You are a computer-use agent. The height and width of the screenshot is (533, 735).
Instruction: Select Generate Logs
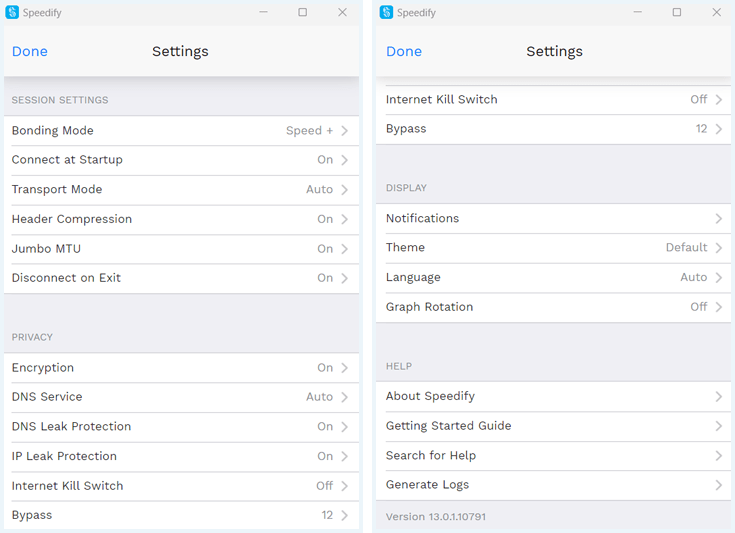pyautogui.click(x=553, y=485)
